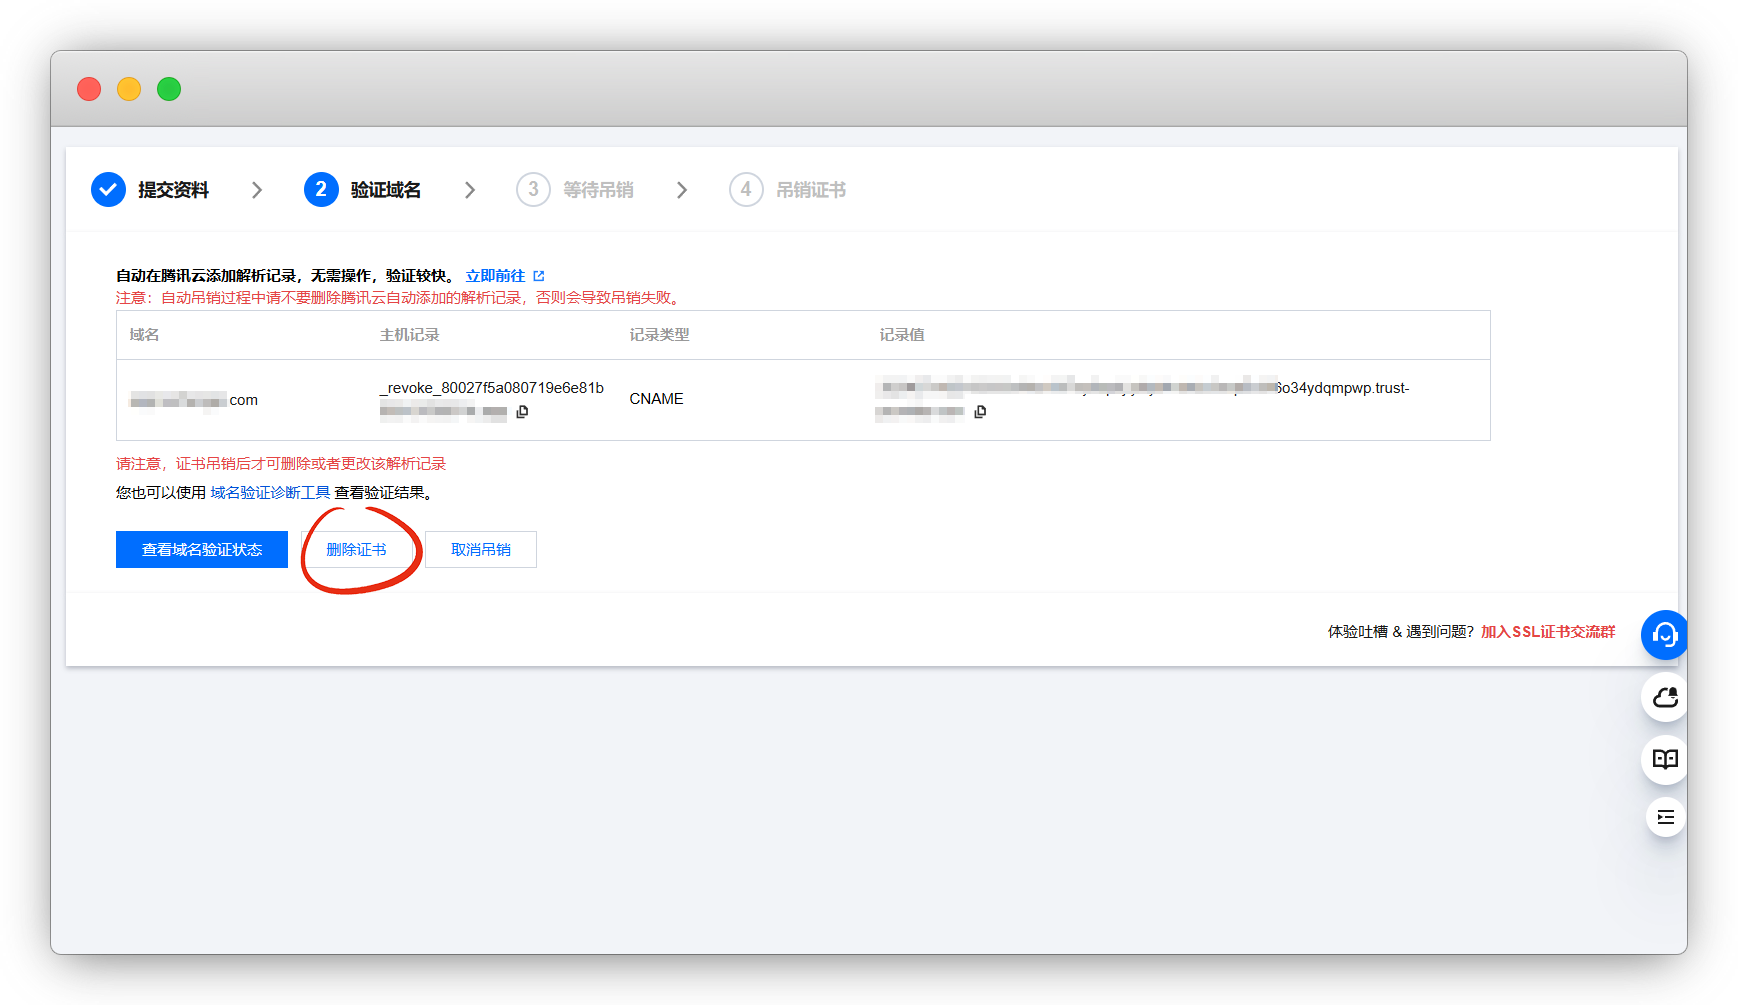Click the chevron arrow after 验证域名
The width and height of the screenshot is (1738, 1005).
pos(470,190)
